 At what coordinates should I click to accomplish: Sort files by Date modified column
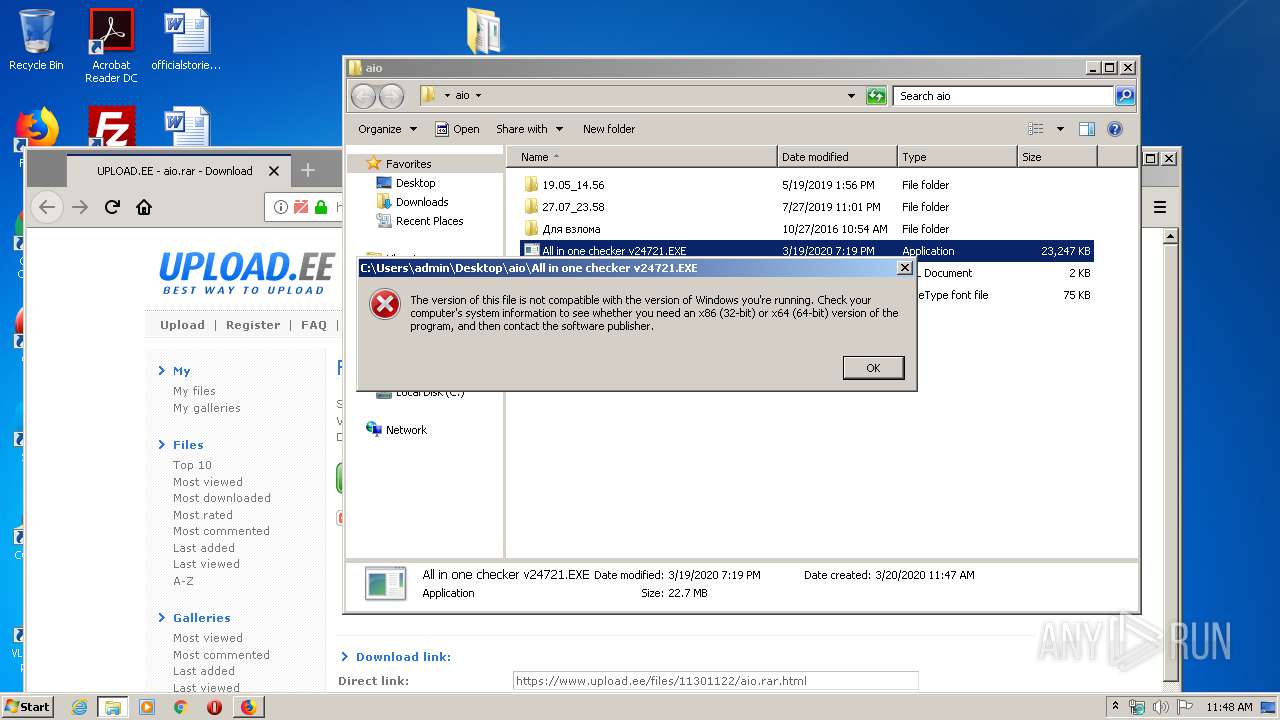837,157
